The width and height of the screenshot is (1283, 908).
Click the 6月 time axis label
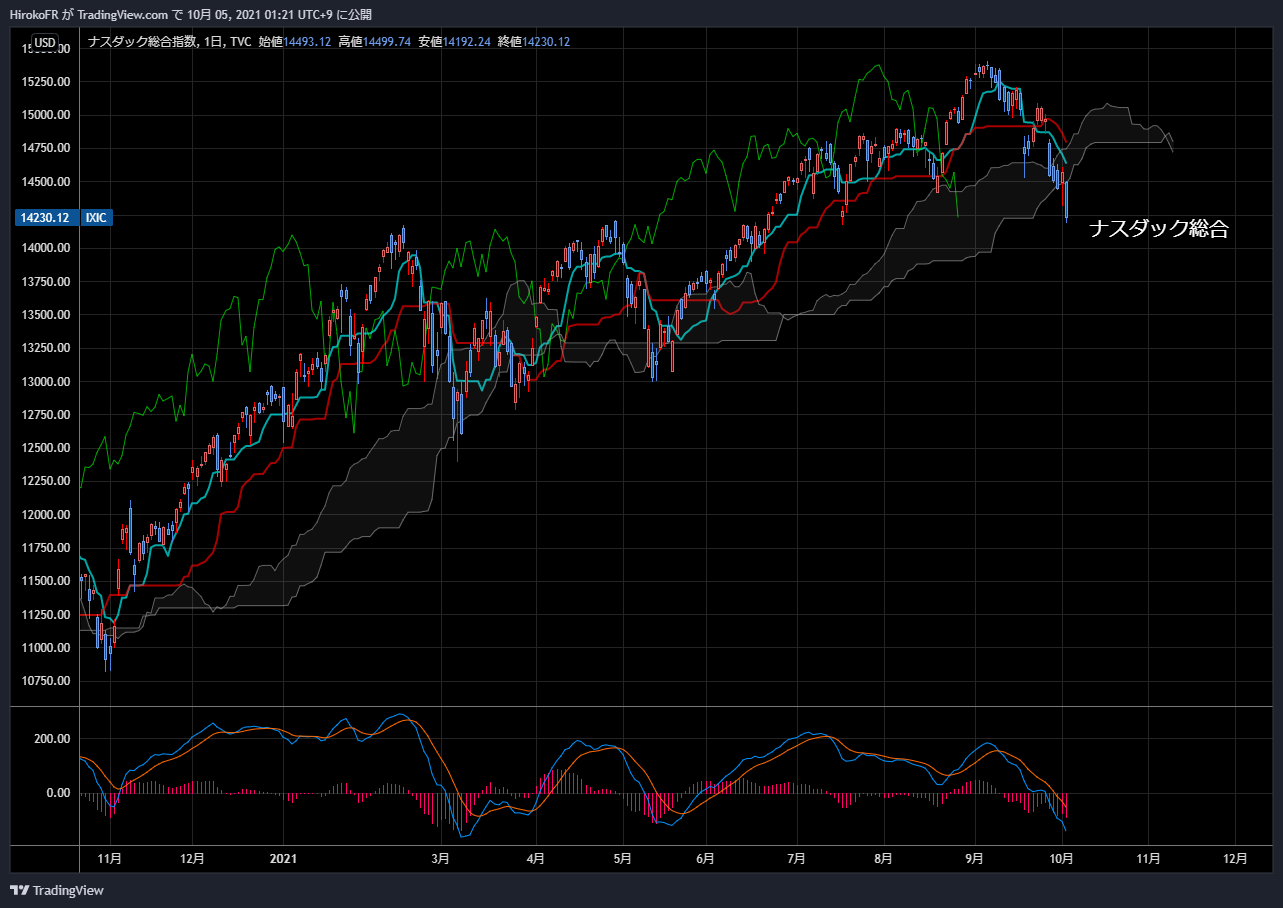[706, 858]
